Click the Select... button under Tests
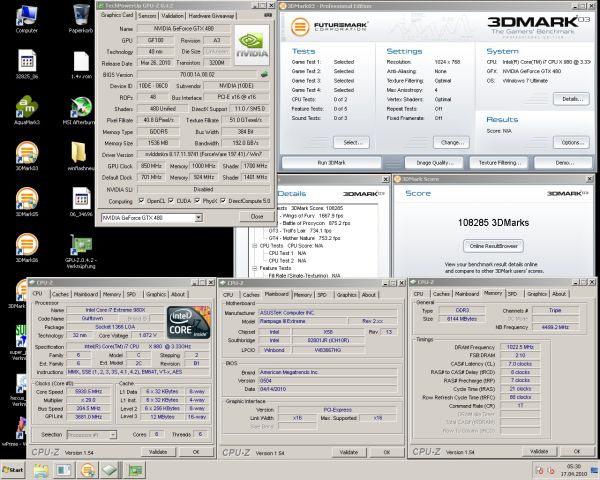 coord(351,142)
